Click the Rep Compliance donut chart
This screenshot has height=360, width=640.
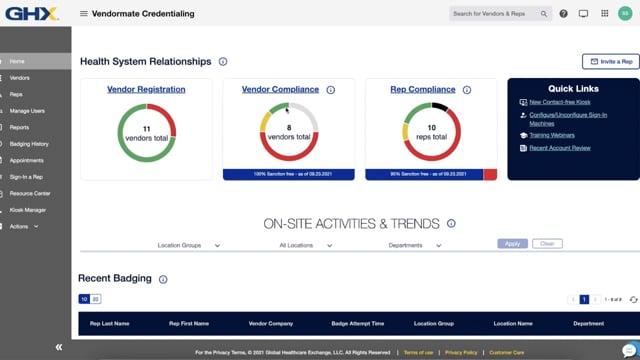(431, 131)
